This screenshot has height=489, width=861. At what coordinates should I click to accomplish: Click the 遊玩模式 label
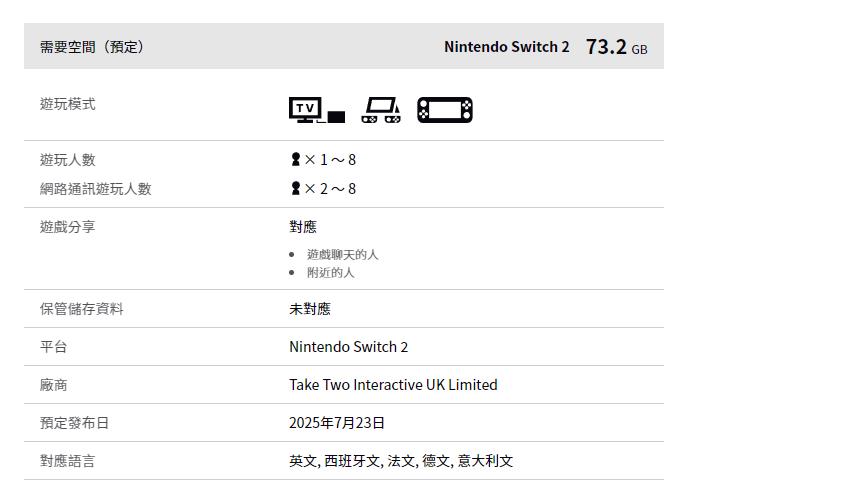68,104
